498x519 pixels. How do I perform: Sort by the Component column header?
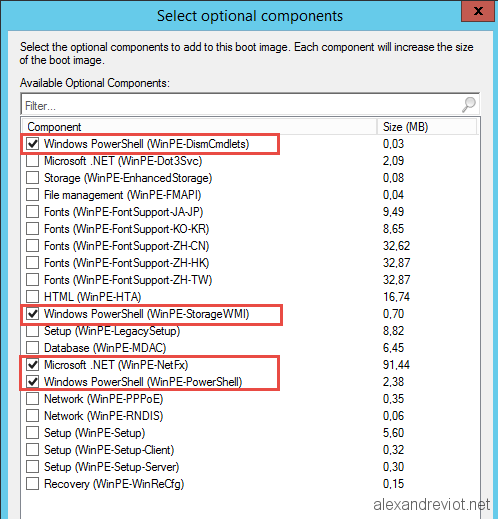pyautogui.click(x=200, y=127)
